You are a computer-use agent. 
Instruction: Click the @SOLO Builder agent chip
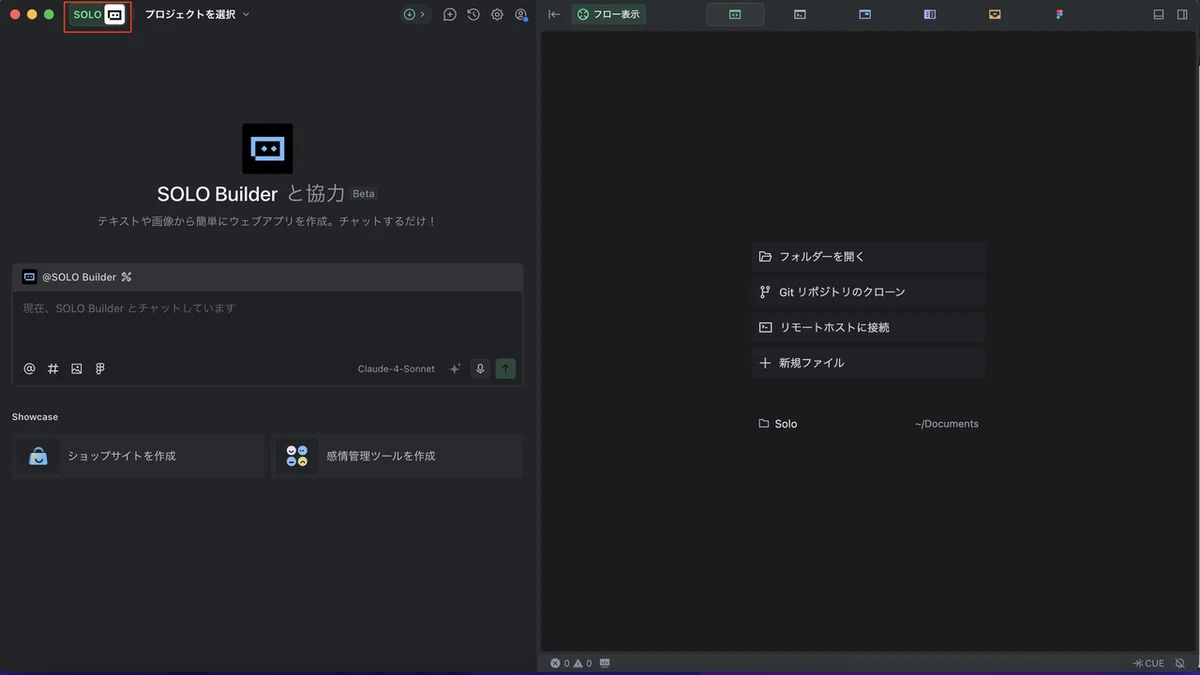pos(70,277)
